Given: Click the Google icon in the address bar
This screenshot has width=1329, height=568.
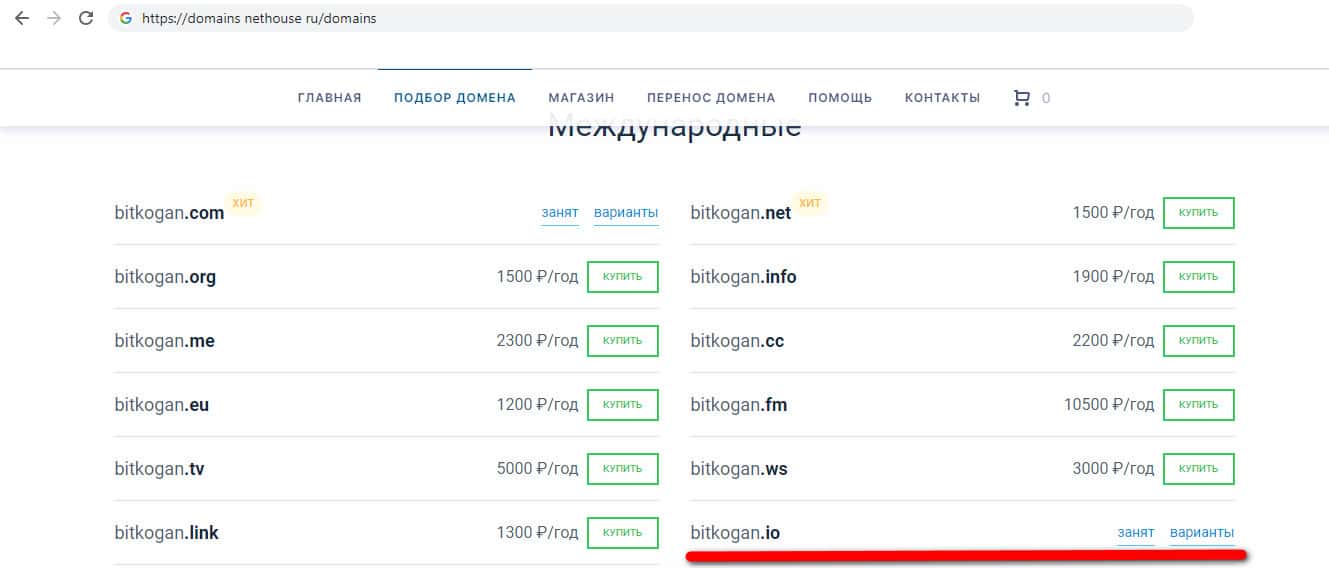Looking at the screenshot, I should [x=126, y=18].
